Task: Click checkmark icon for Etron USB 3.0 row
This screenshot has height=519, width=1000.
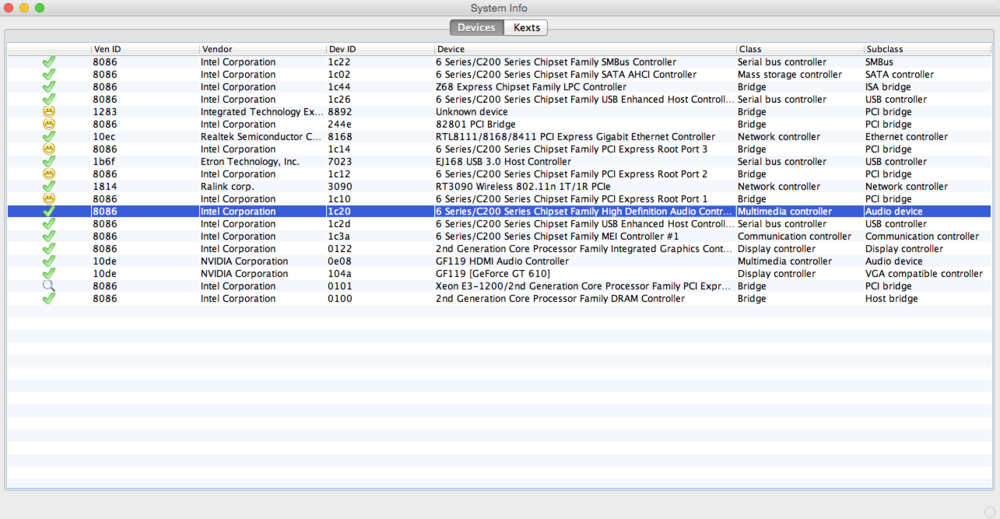Action: (48, 162)
